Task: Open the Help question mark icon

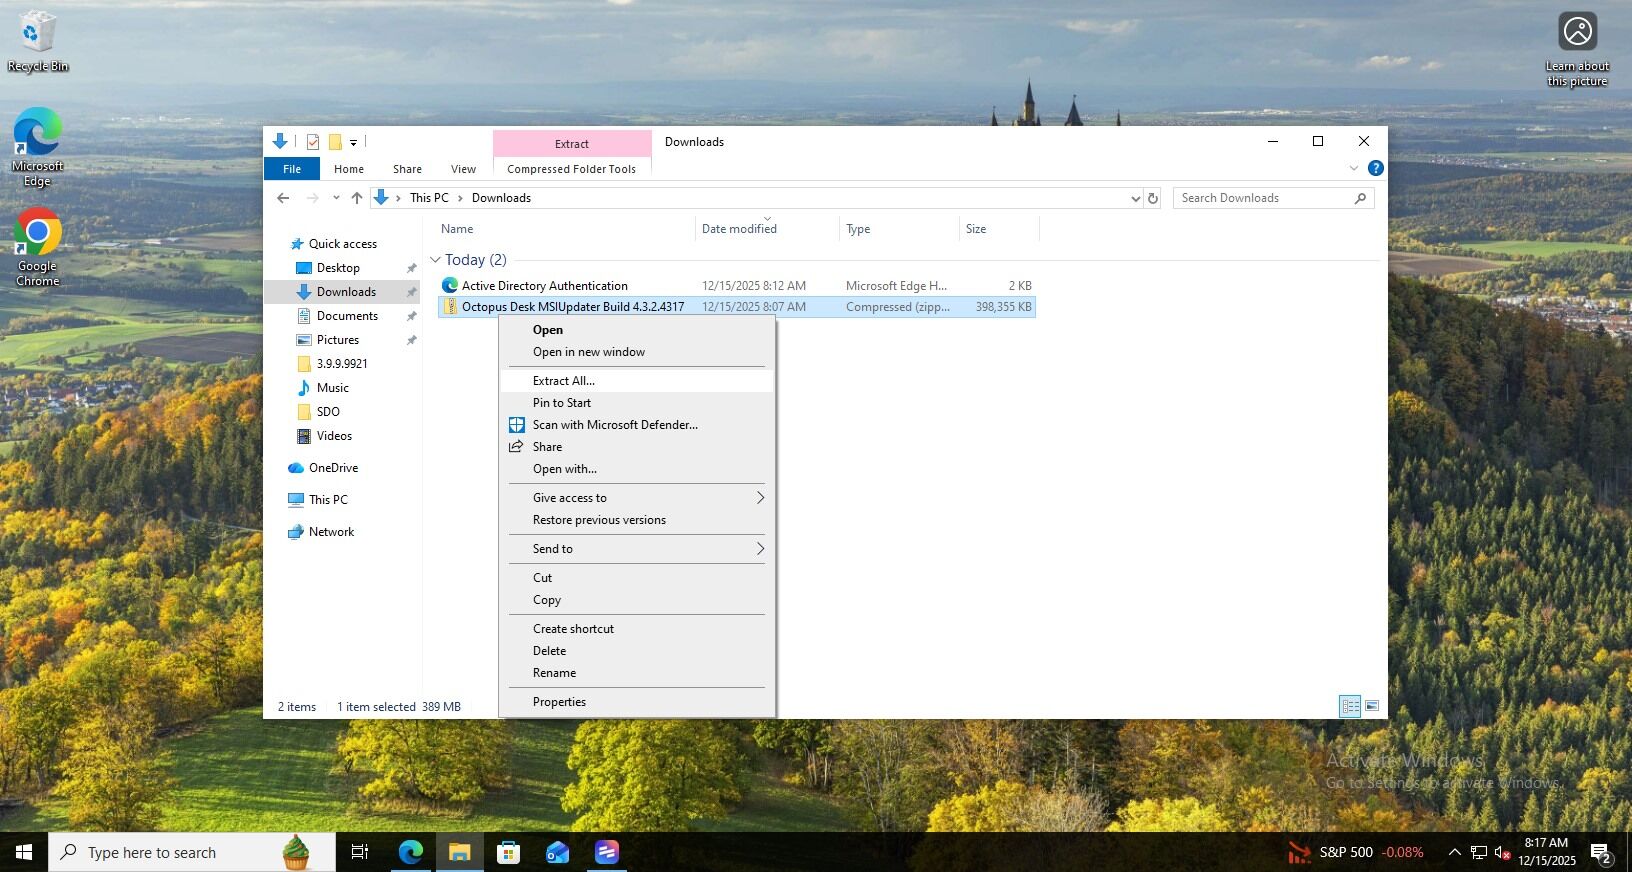Action: (x=1375, y=168)
